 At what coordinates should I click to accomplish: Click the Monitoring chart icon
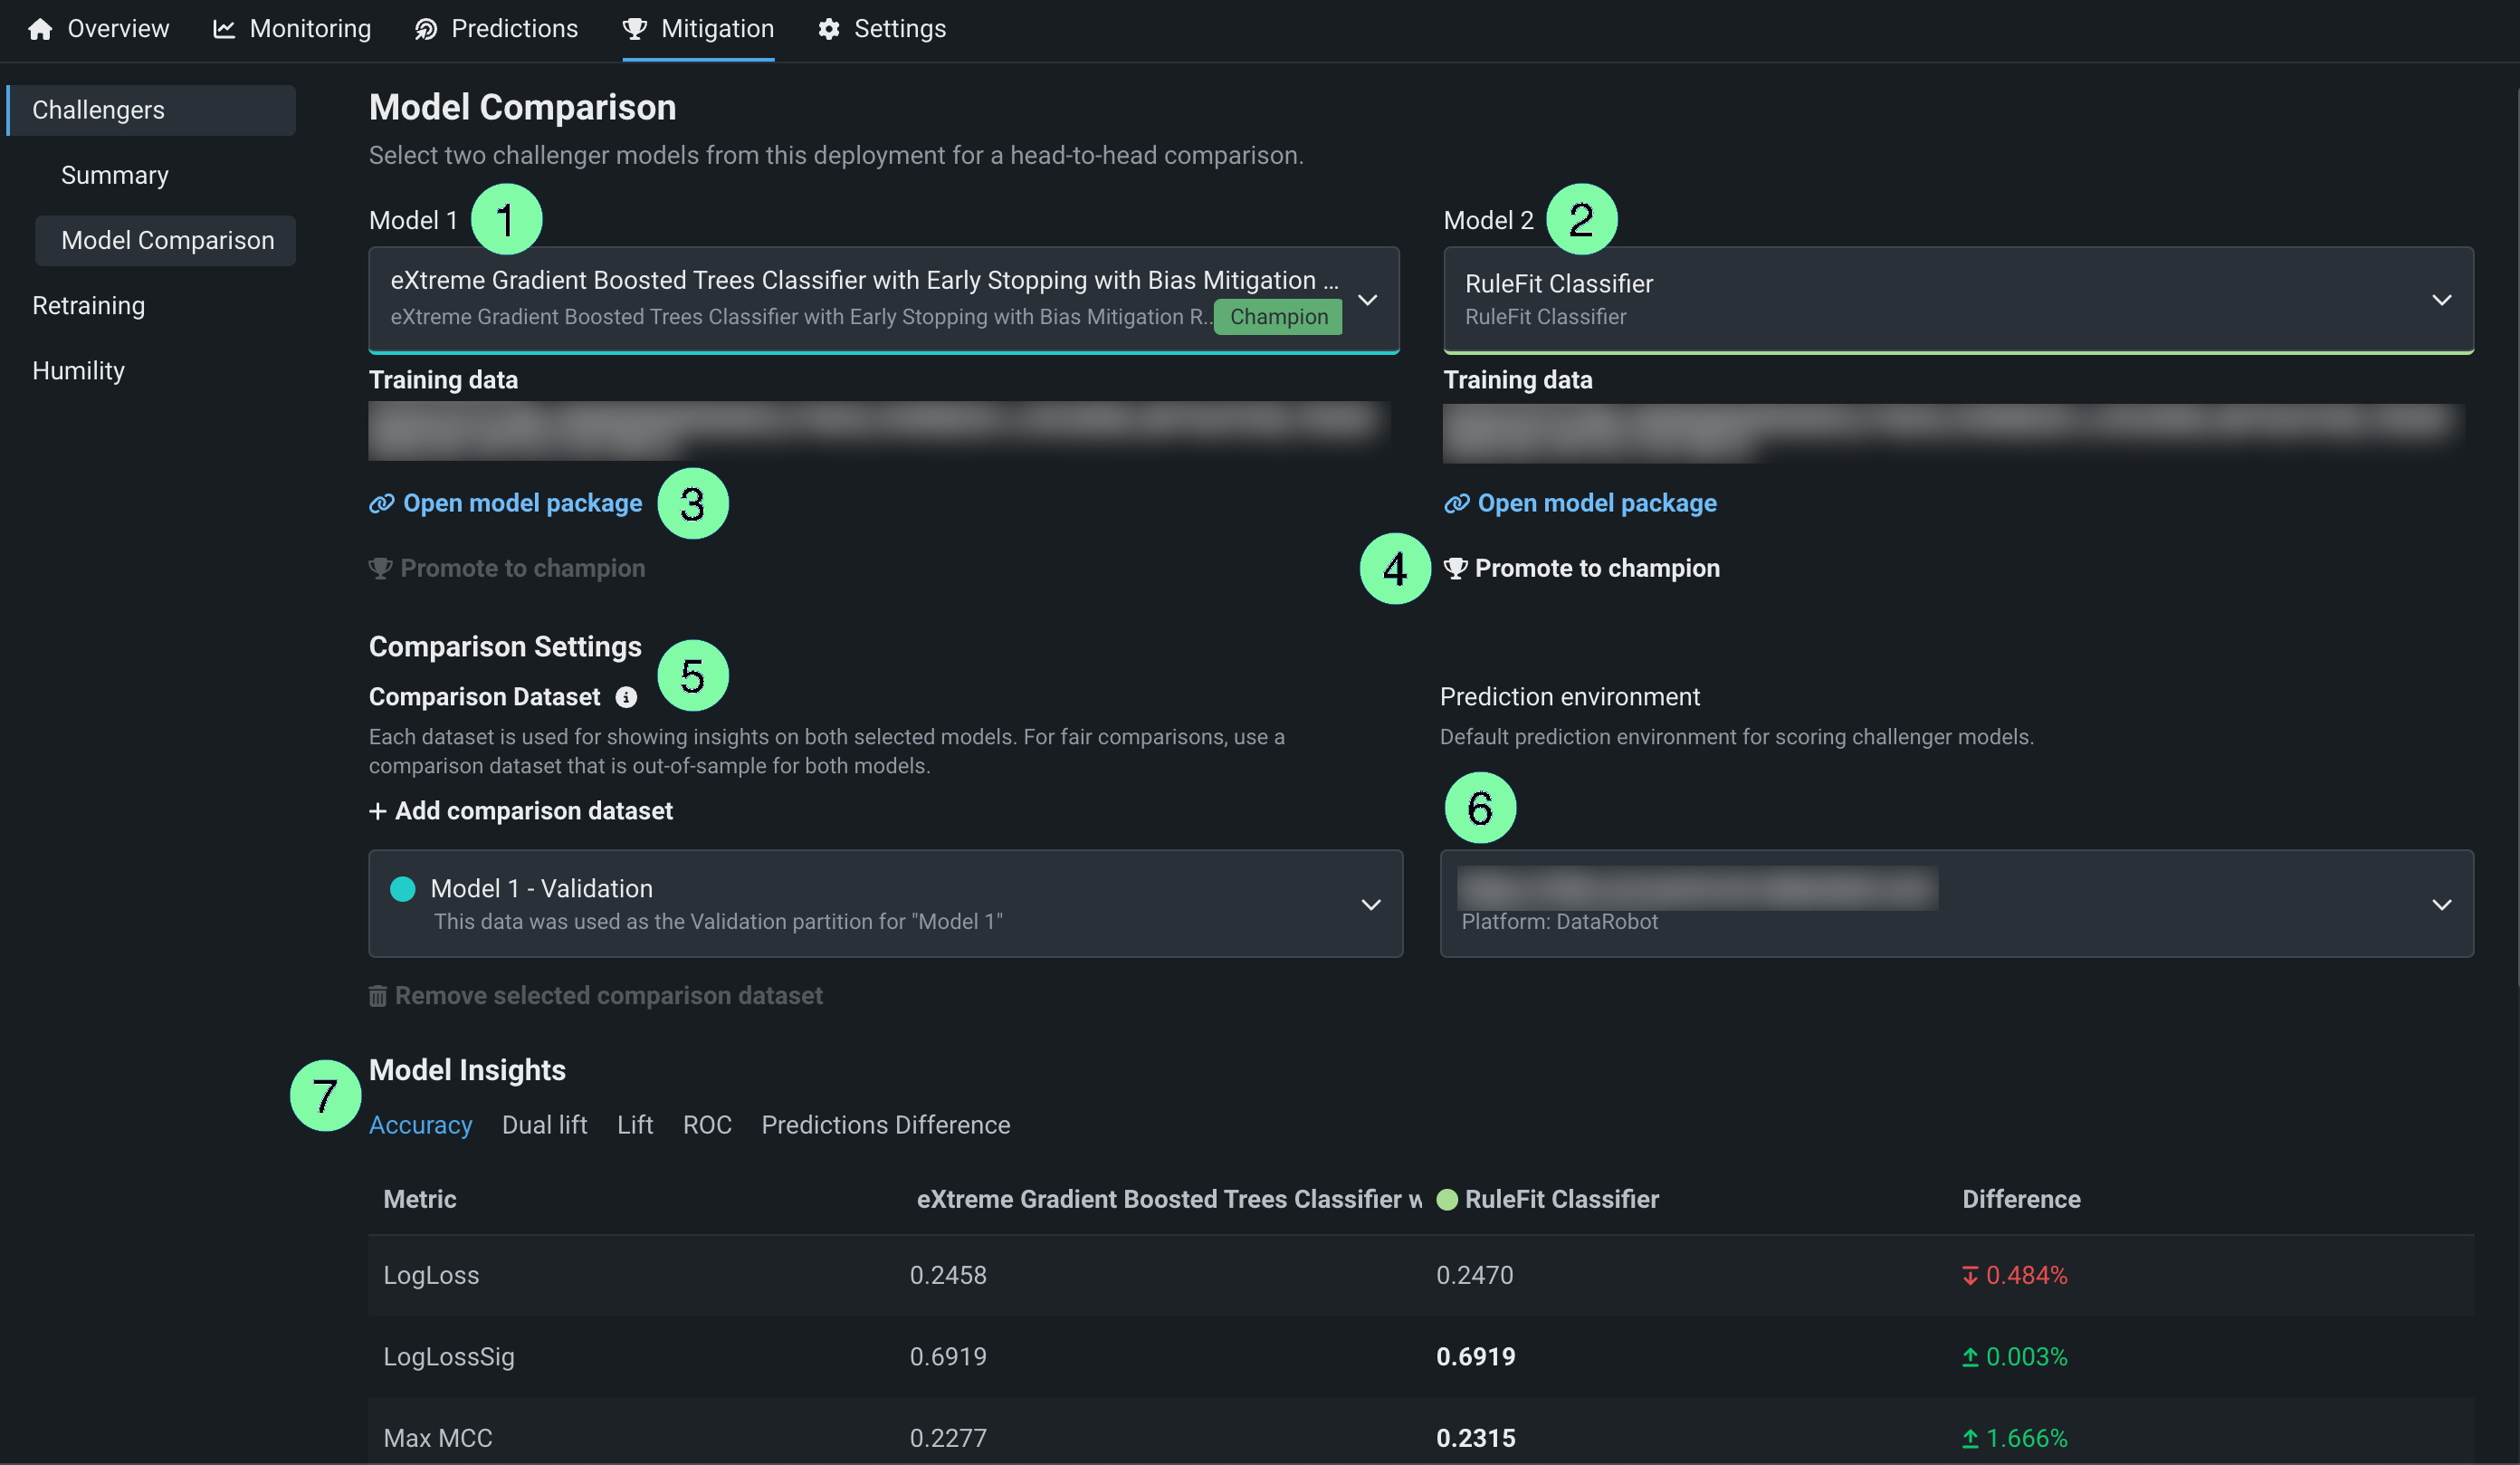(224, 29)
